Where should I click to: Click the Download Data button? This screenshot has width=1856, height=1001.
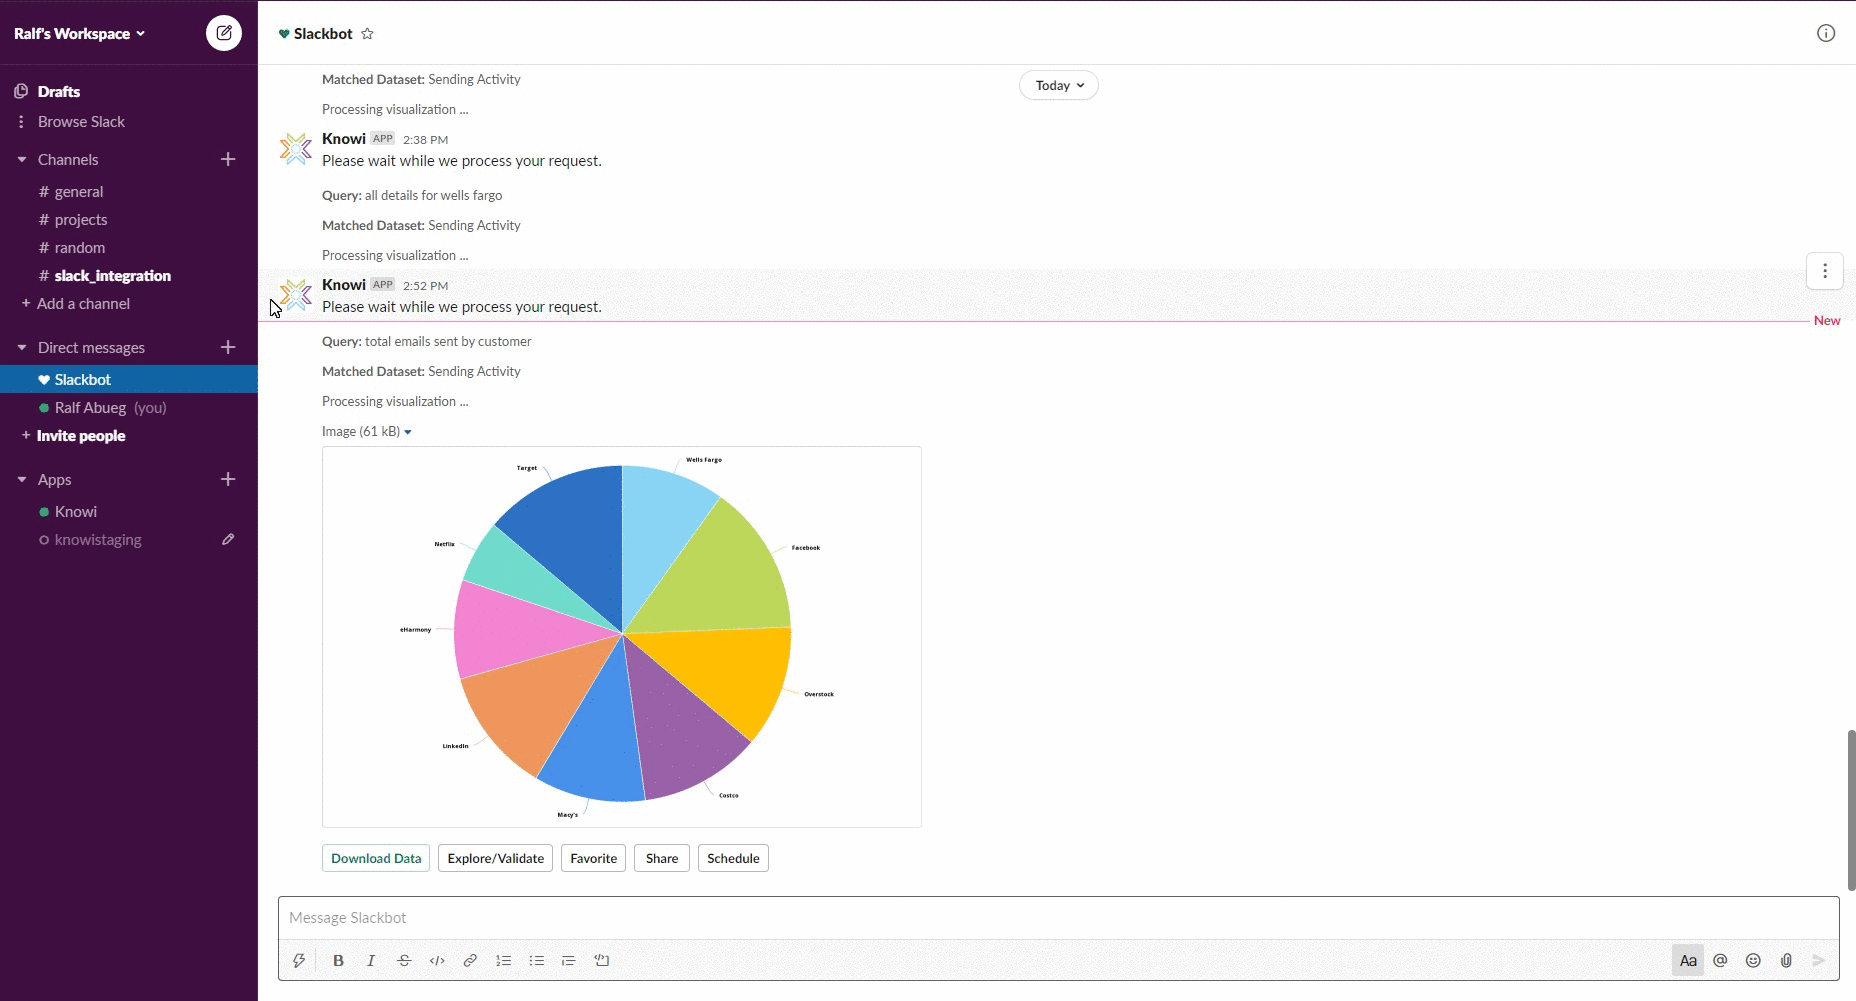(x=376, y=858)
